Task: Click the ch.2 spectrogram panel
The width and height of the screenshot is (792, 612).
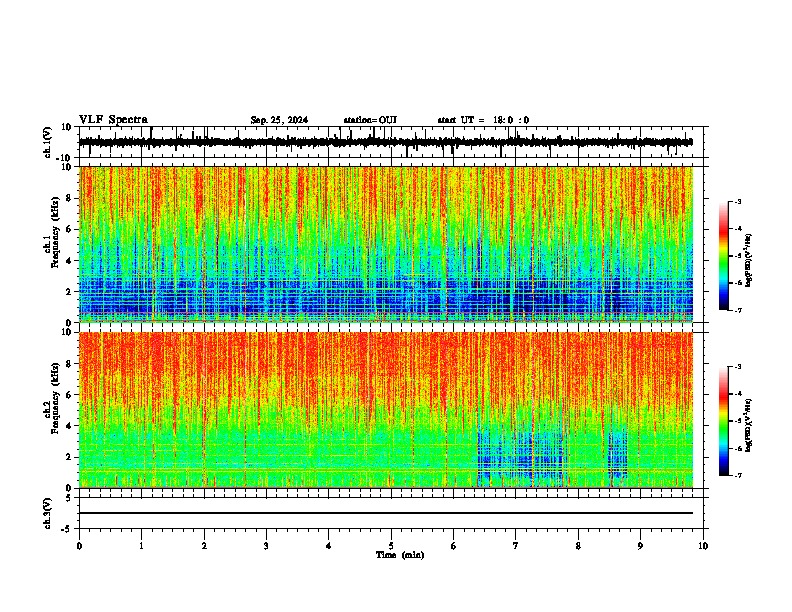Action: pos(386,410)
